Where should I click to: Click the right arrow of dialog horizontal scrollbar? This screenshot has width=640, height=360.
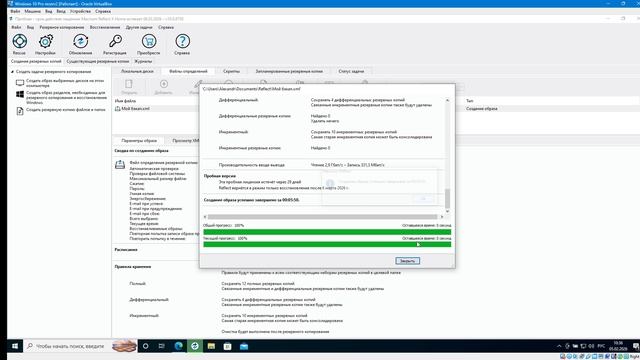tap(442, 217)
